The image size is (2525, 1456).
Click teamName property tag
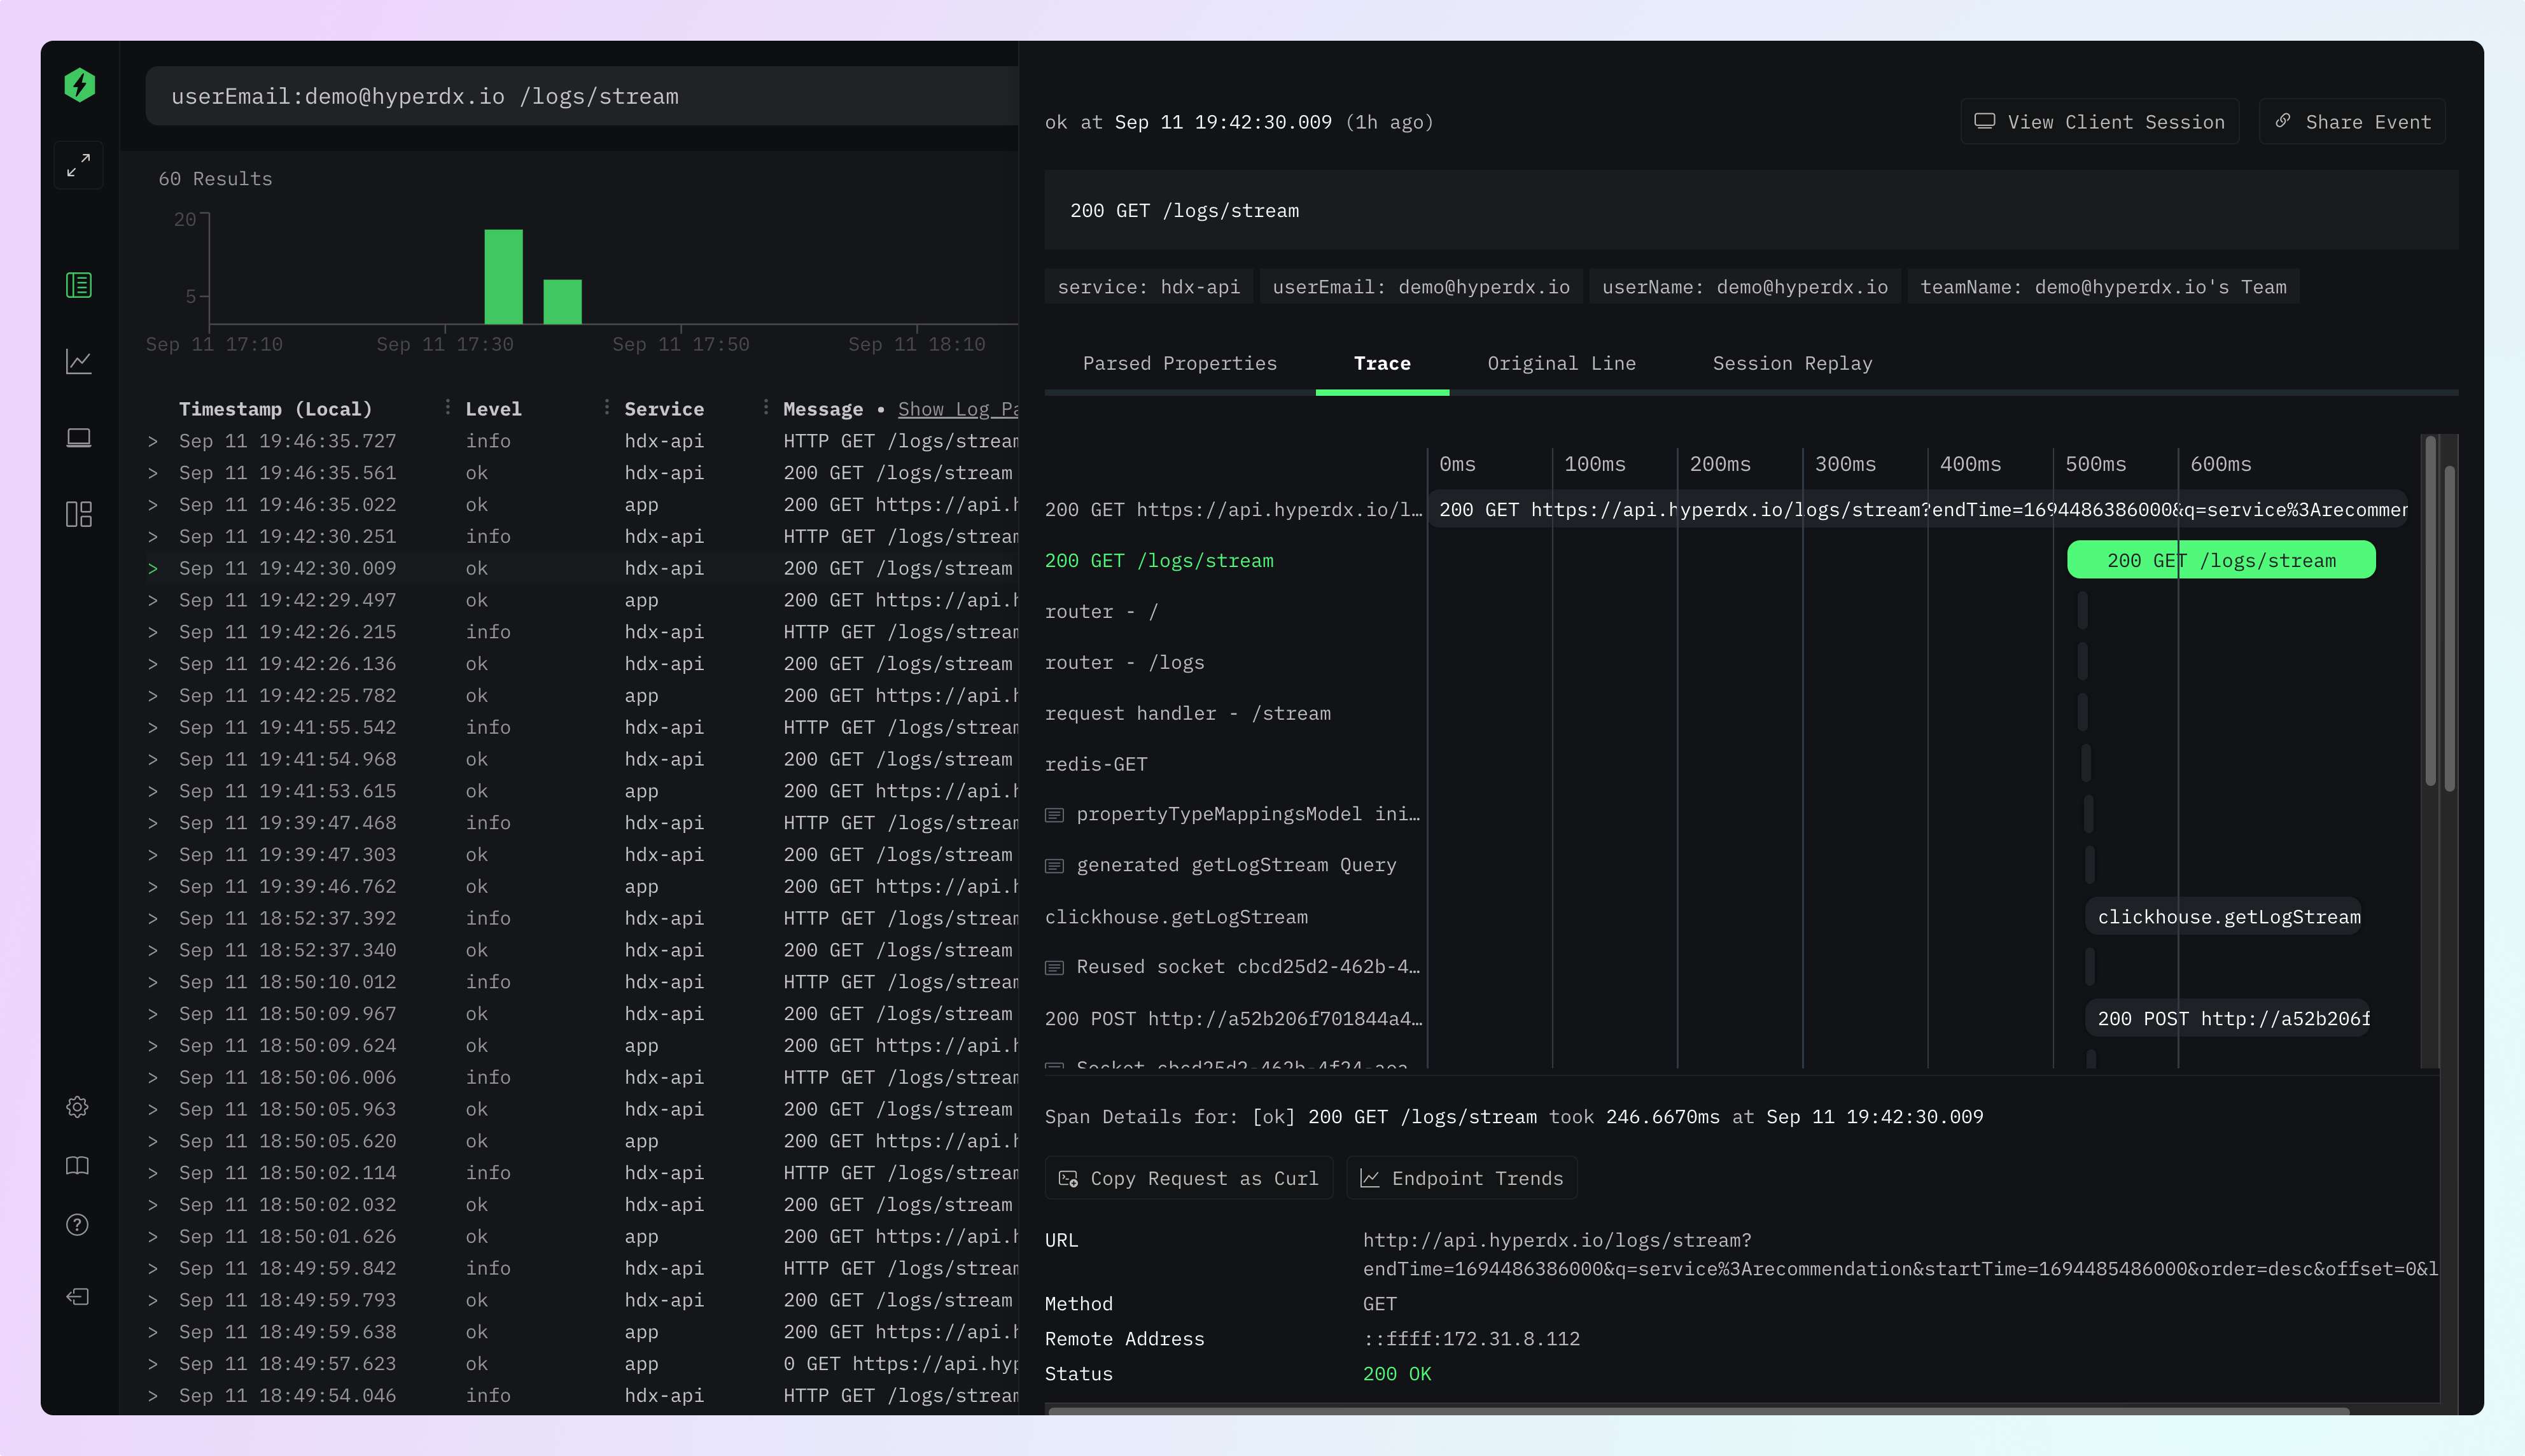[2103, 287]
